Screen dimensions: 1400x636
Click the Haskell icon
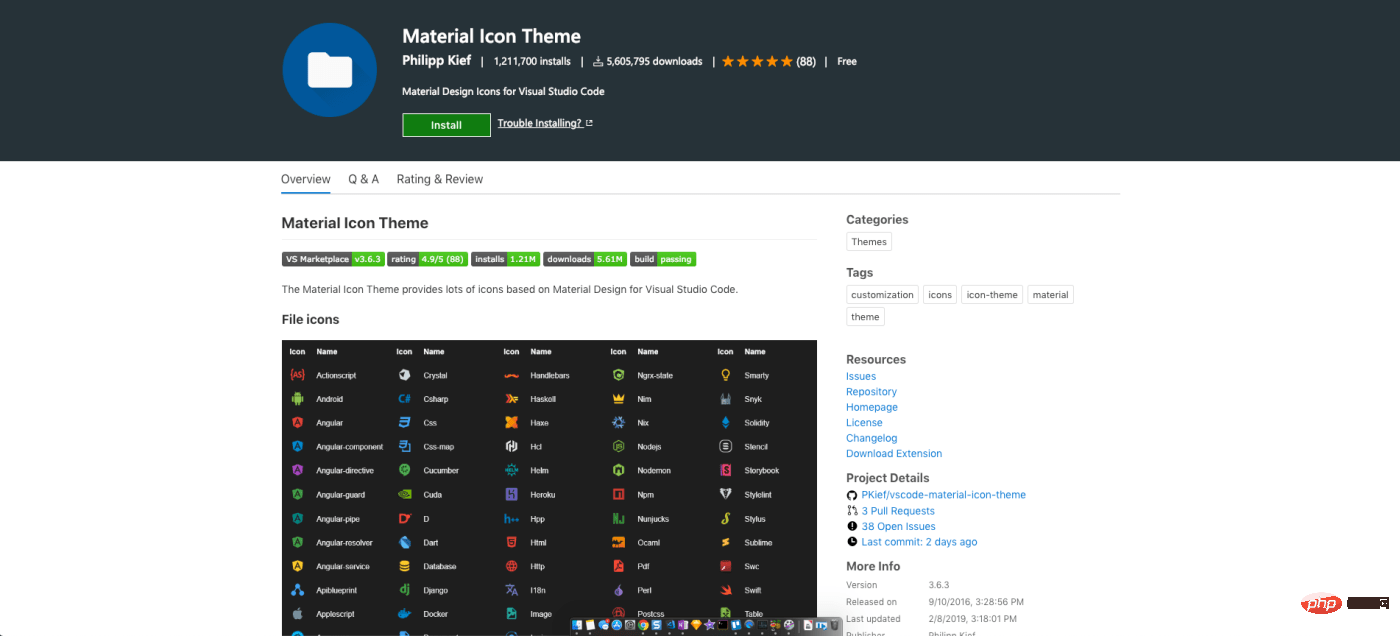click(511, 399)
